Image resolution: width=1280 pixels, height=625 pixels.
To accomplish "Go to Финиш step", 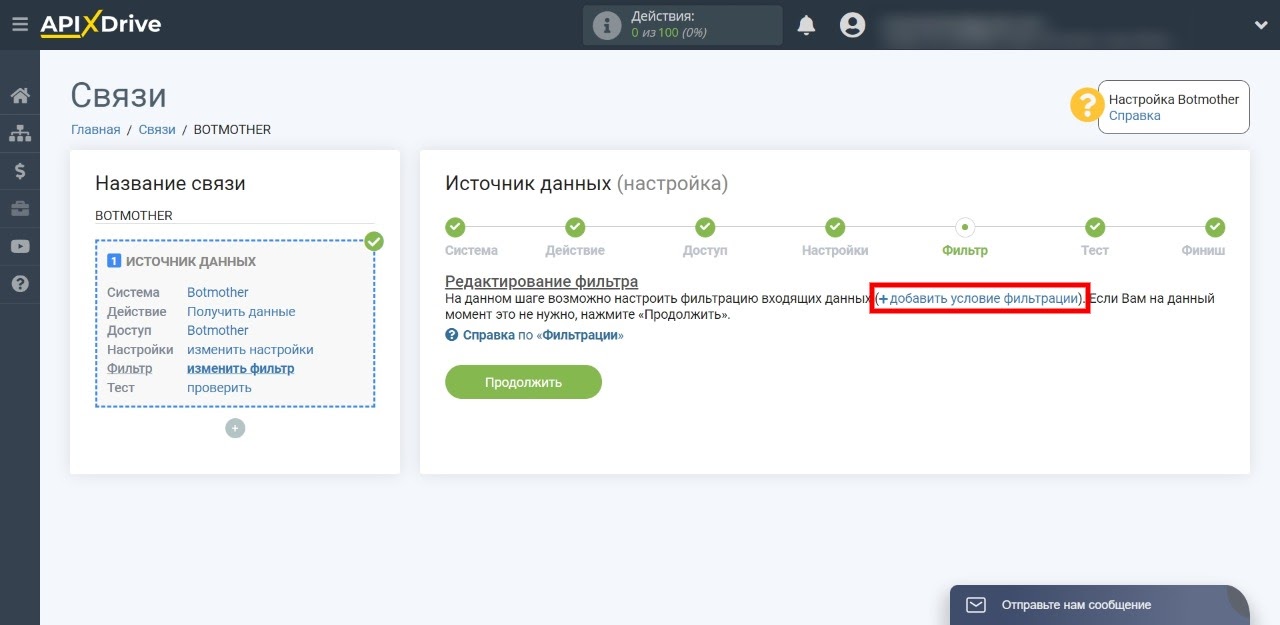I will tap(1215, 227).
